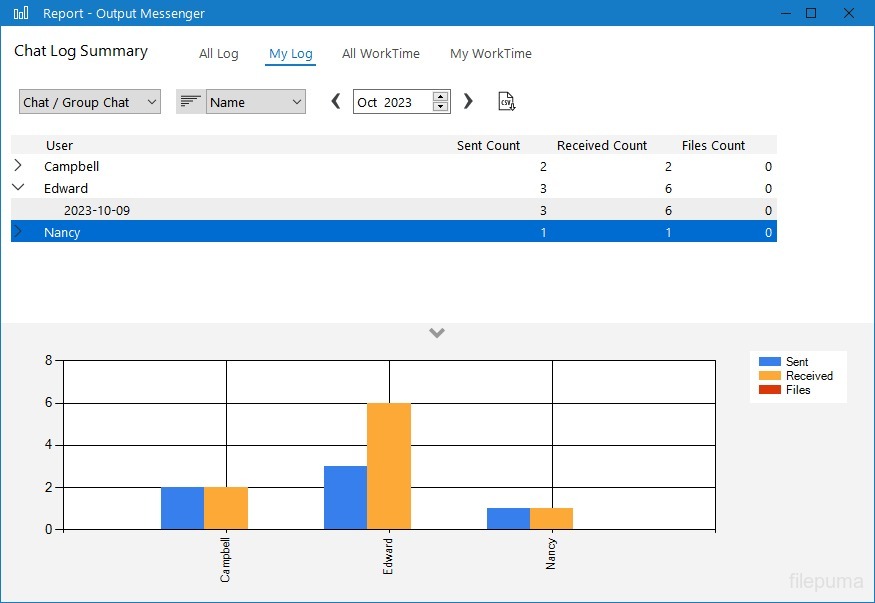
Task: Click the Report app icon in title bar
Action: tap(20, 13)
